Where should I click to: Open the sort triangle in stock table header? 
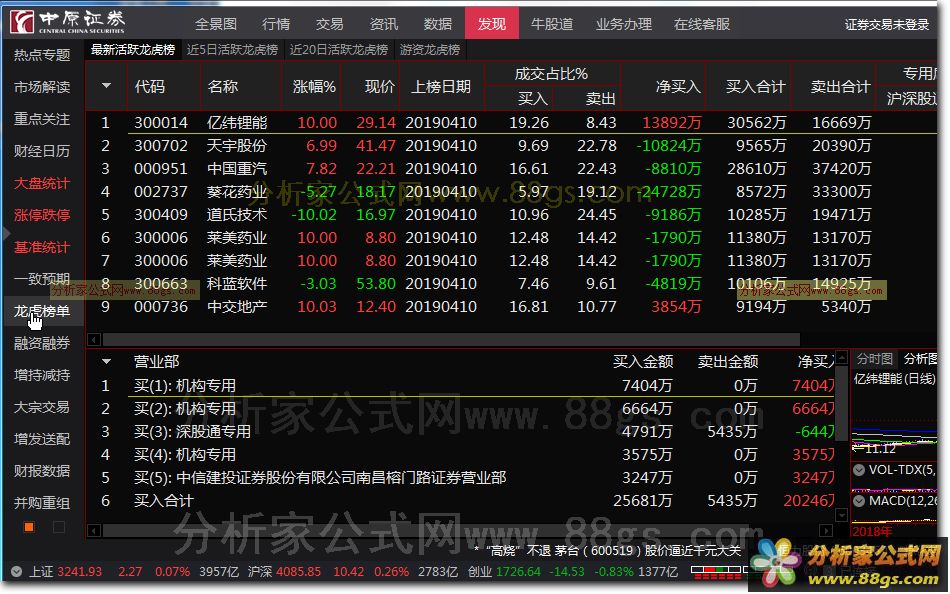point(106,85)
